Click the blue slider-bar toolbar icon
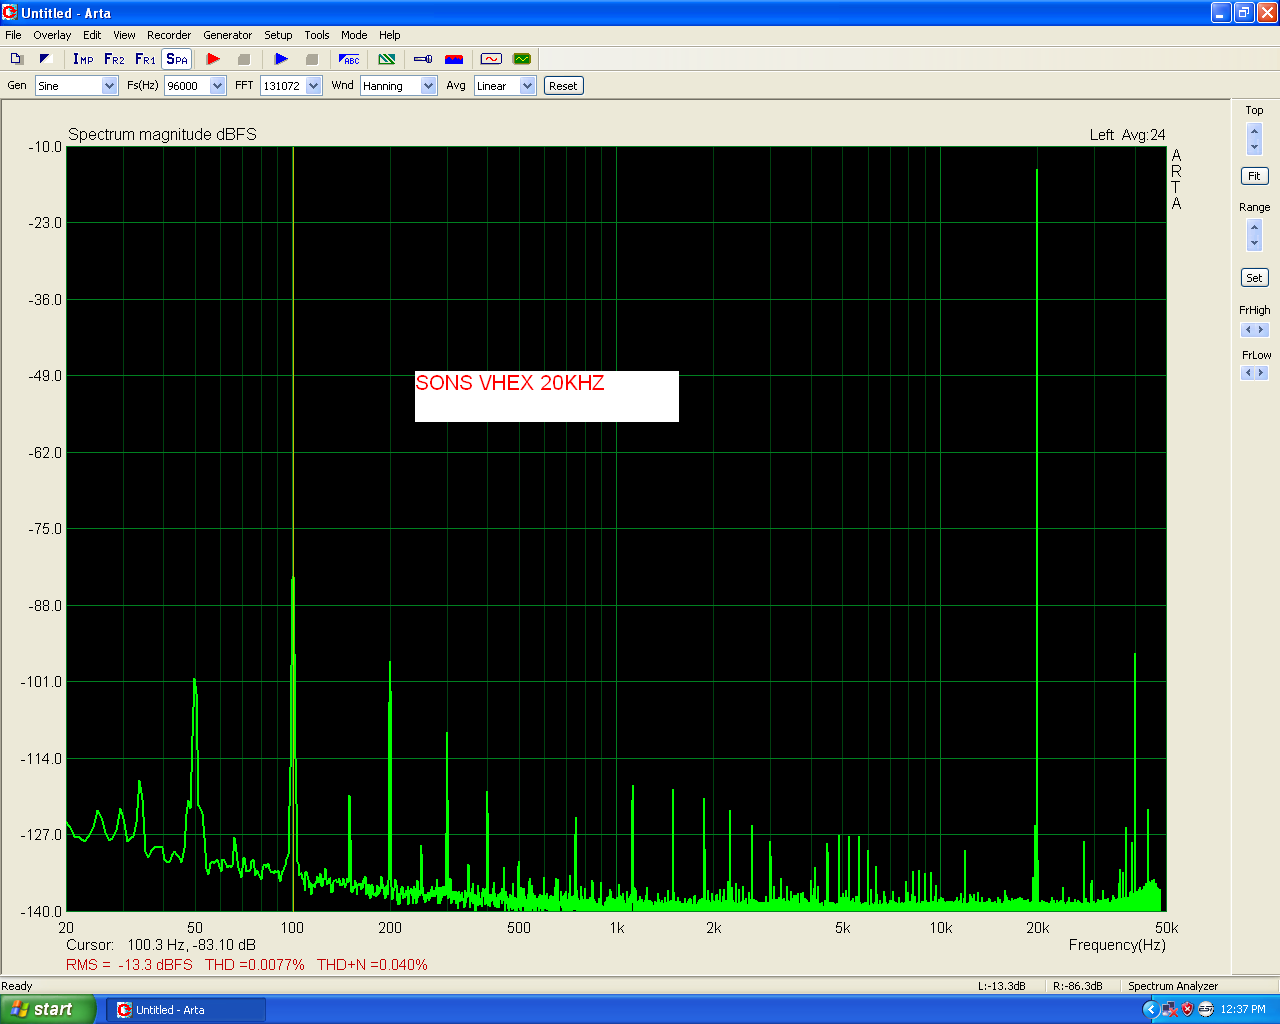1280x1024 pixels. tap(423, 59)
